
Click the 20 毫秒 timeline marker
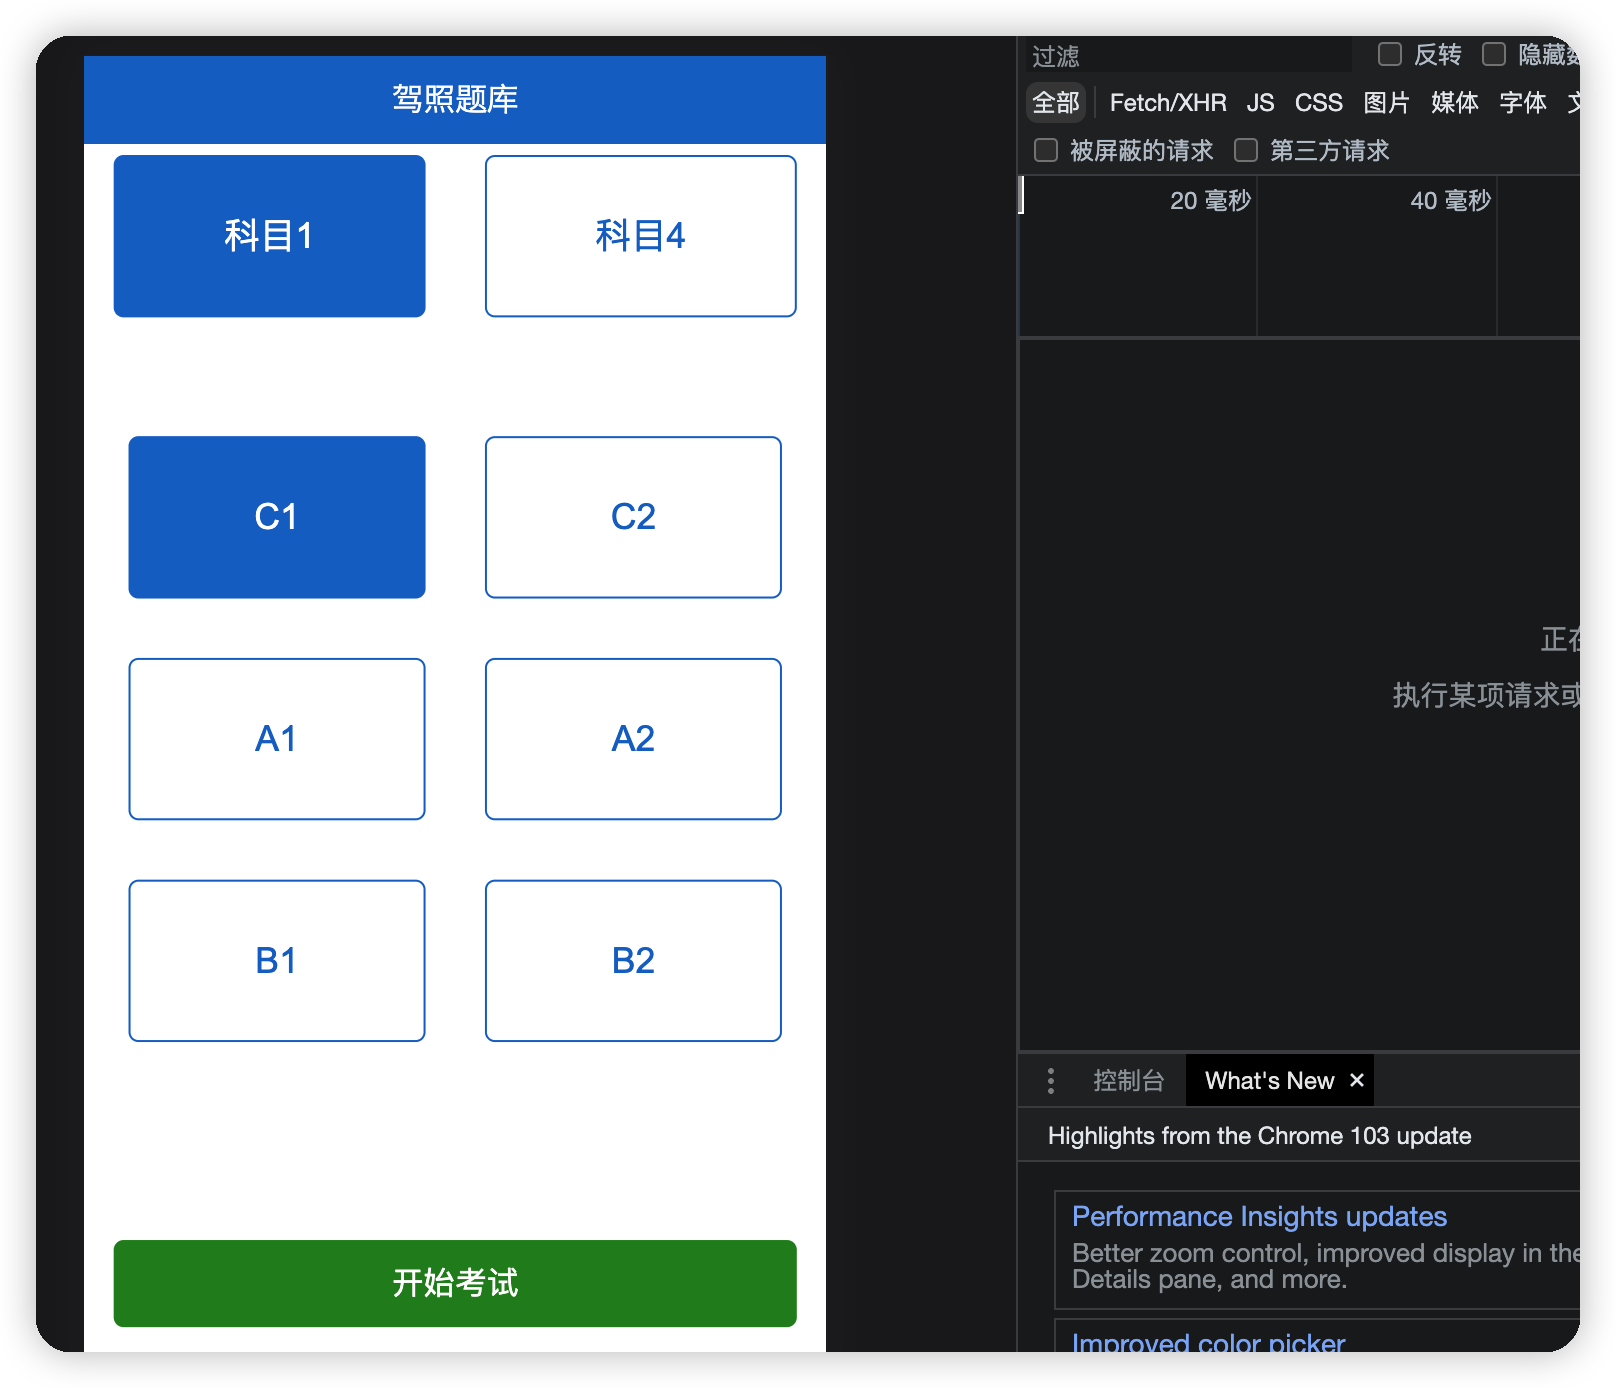click(x=1210, y=201)
